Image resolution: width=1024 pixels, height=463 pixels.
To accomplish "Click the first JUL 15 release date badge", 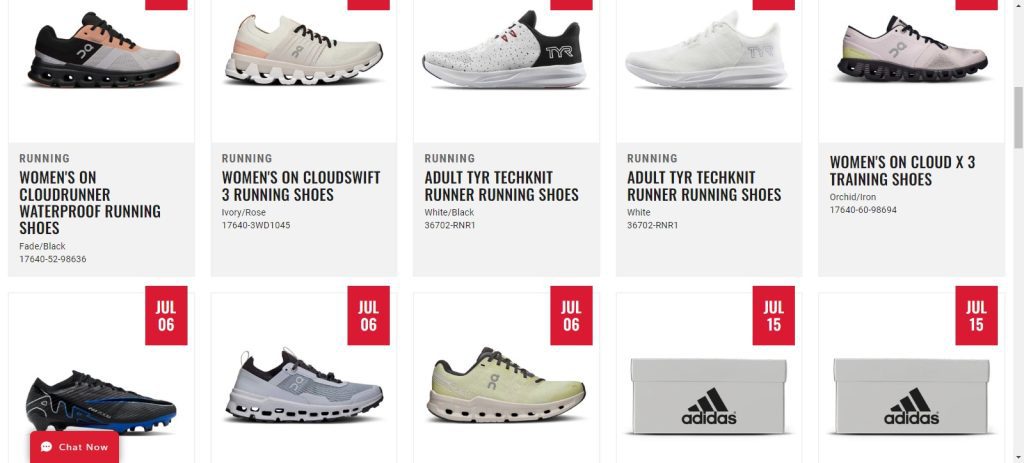I will click(x=773, y=315).
